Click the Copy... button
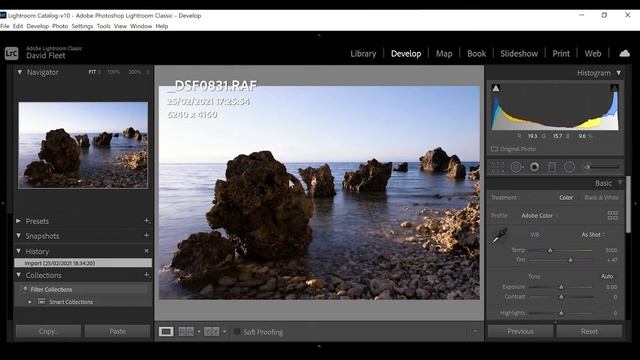 point(49,331)
